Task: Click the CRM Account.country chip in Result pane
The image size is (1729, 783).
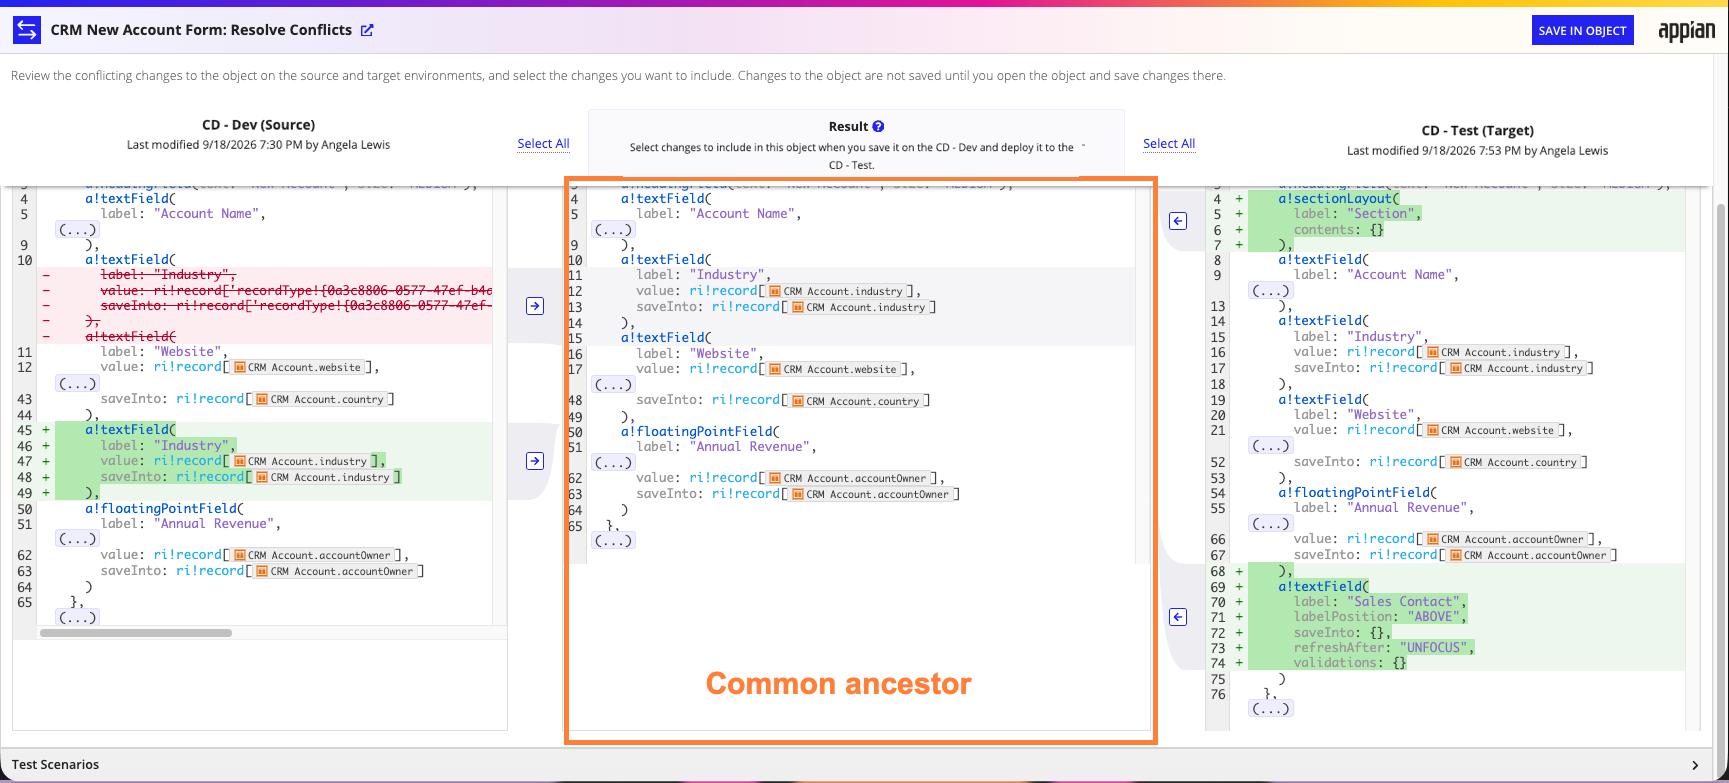Action: [855, 401]
